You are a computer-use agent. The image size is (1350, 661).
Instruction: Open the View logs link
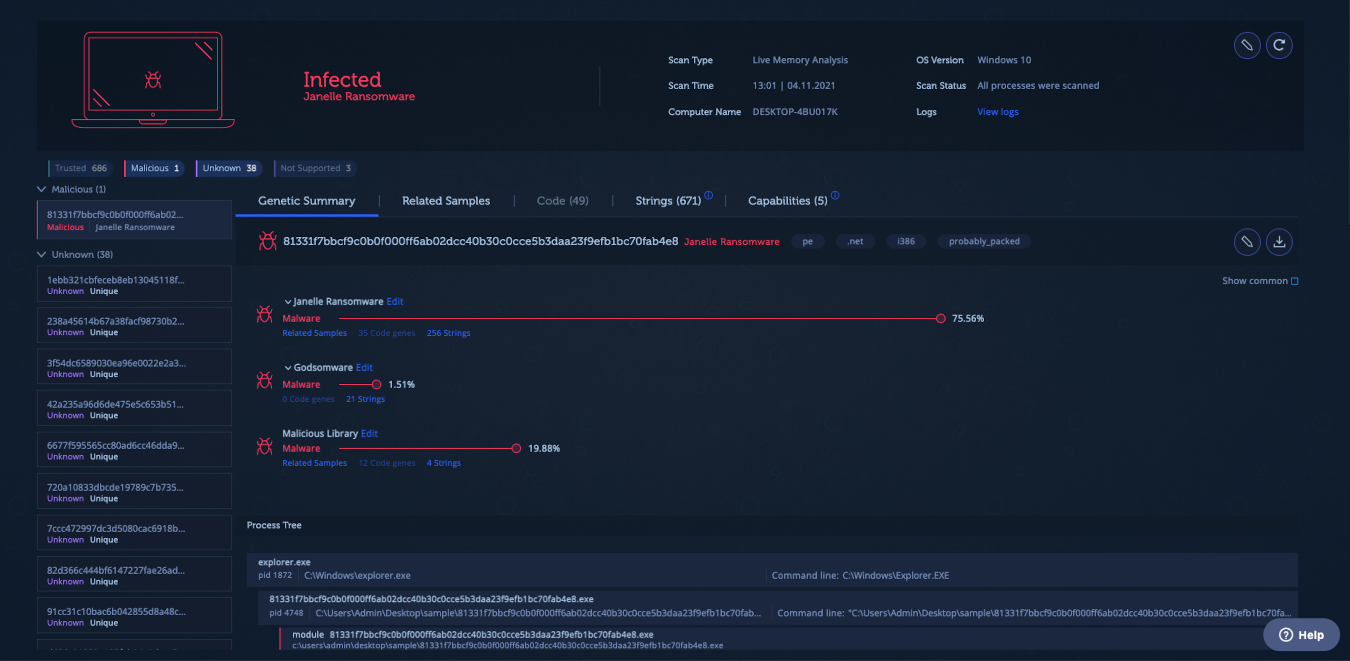[x=997, y=112]
